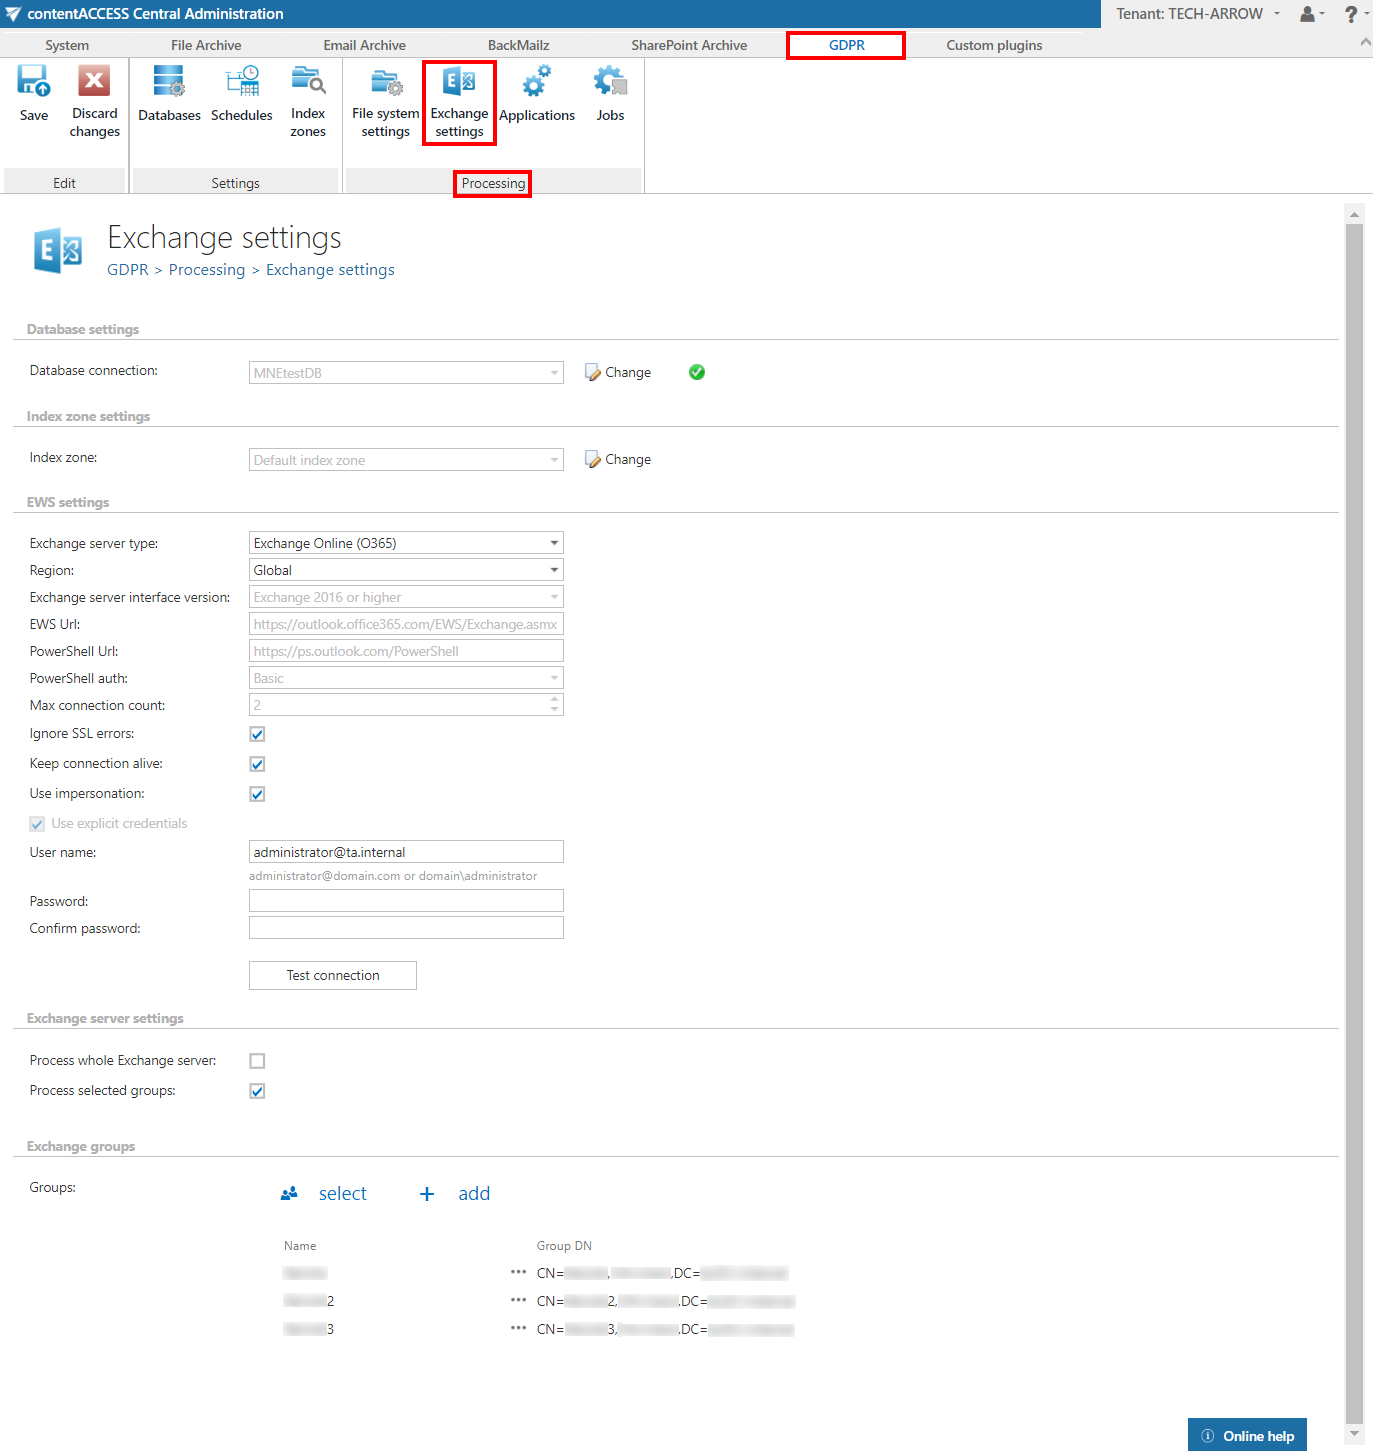1373x1451 pixels.
Task: Click the select groups link
Action: click(x=342, y=1194)
